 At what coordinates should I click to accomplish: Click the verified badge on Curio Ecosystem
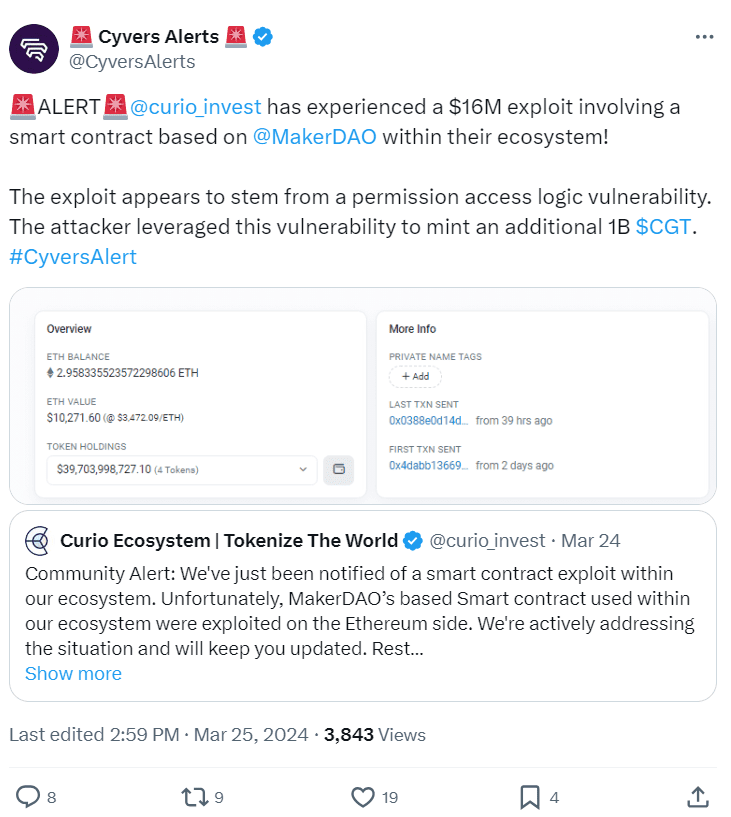coord(412,540)
